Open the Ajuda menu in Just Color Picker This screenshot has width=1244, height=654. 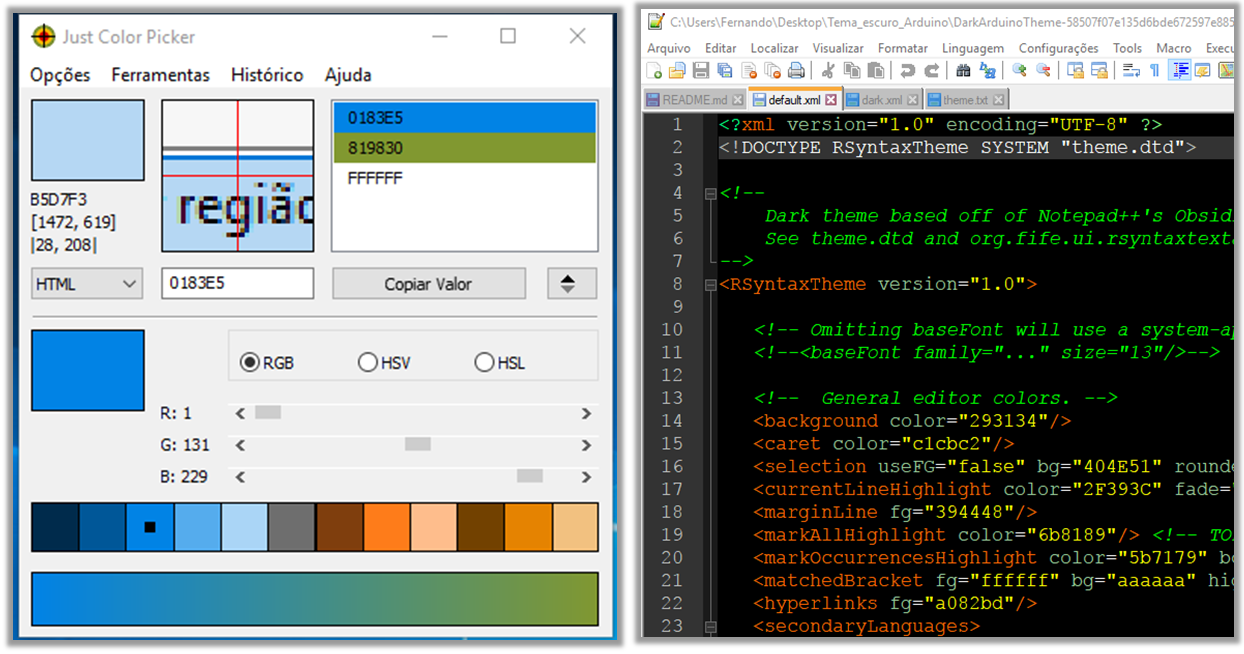click(349, 75)
